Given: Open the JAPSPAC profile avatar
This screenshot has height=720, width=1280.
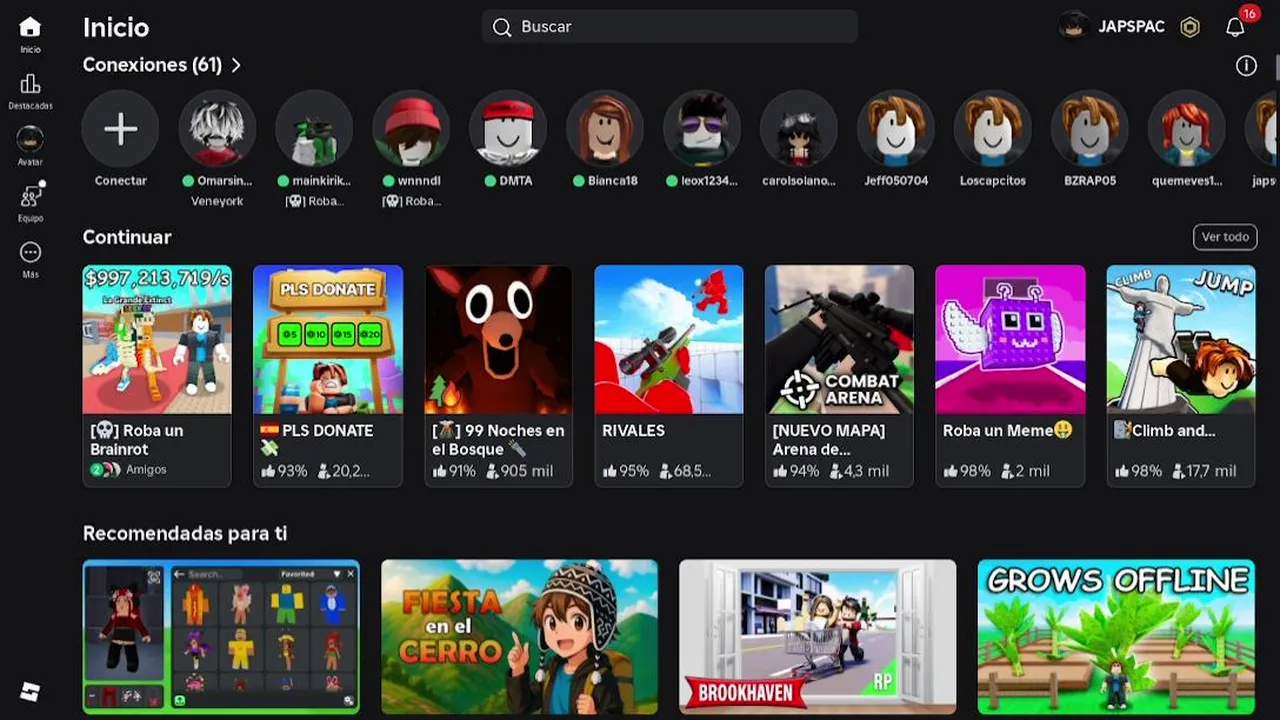Looking at the screenshot, I should 1074,27.
